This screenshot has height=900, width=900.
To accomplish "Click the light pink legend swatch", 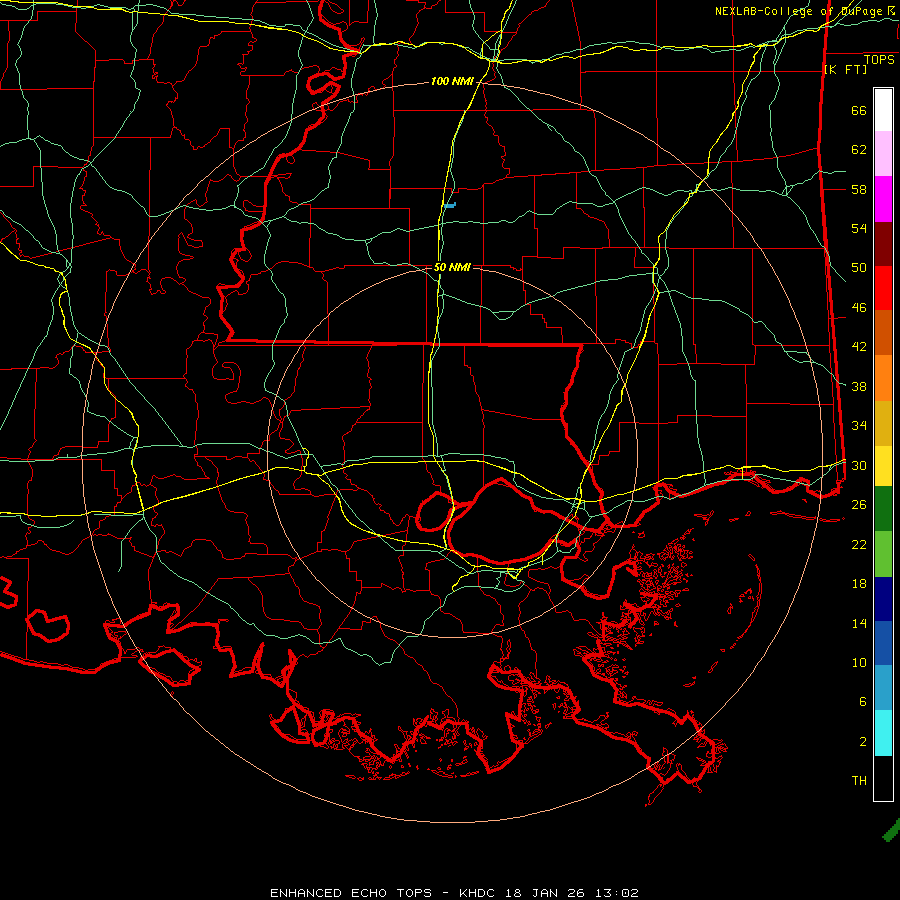I will click(x=883, y=154).
